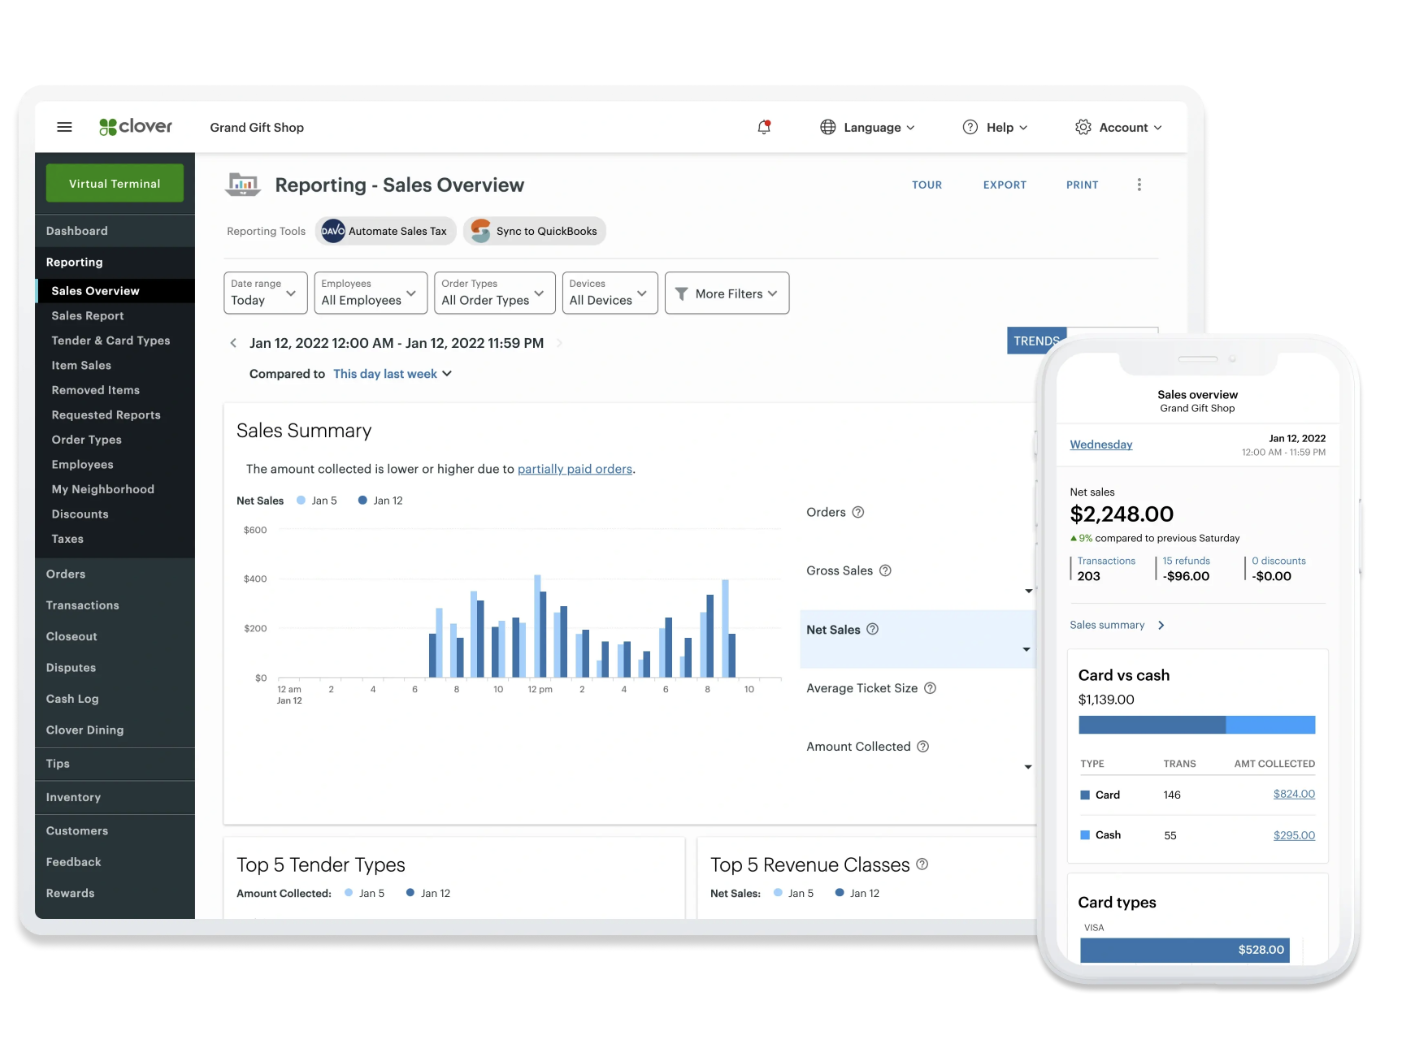The width and height of the screenshot is (1418, 1046).
Task: Click the Card vs cash progress bar
Action: [x=1196, y=725]
